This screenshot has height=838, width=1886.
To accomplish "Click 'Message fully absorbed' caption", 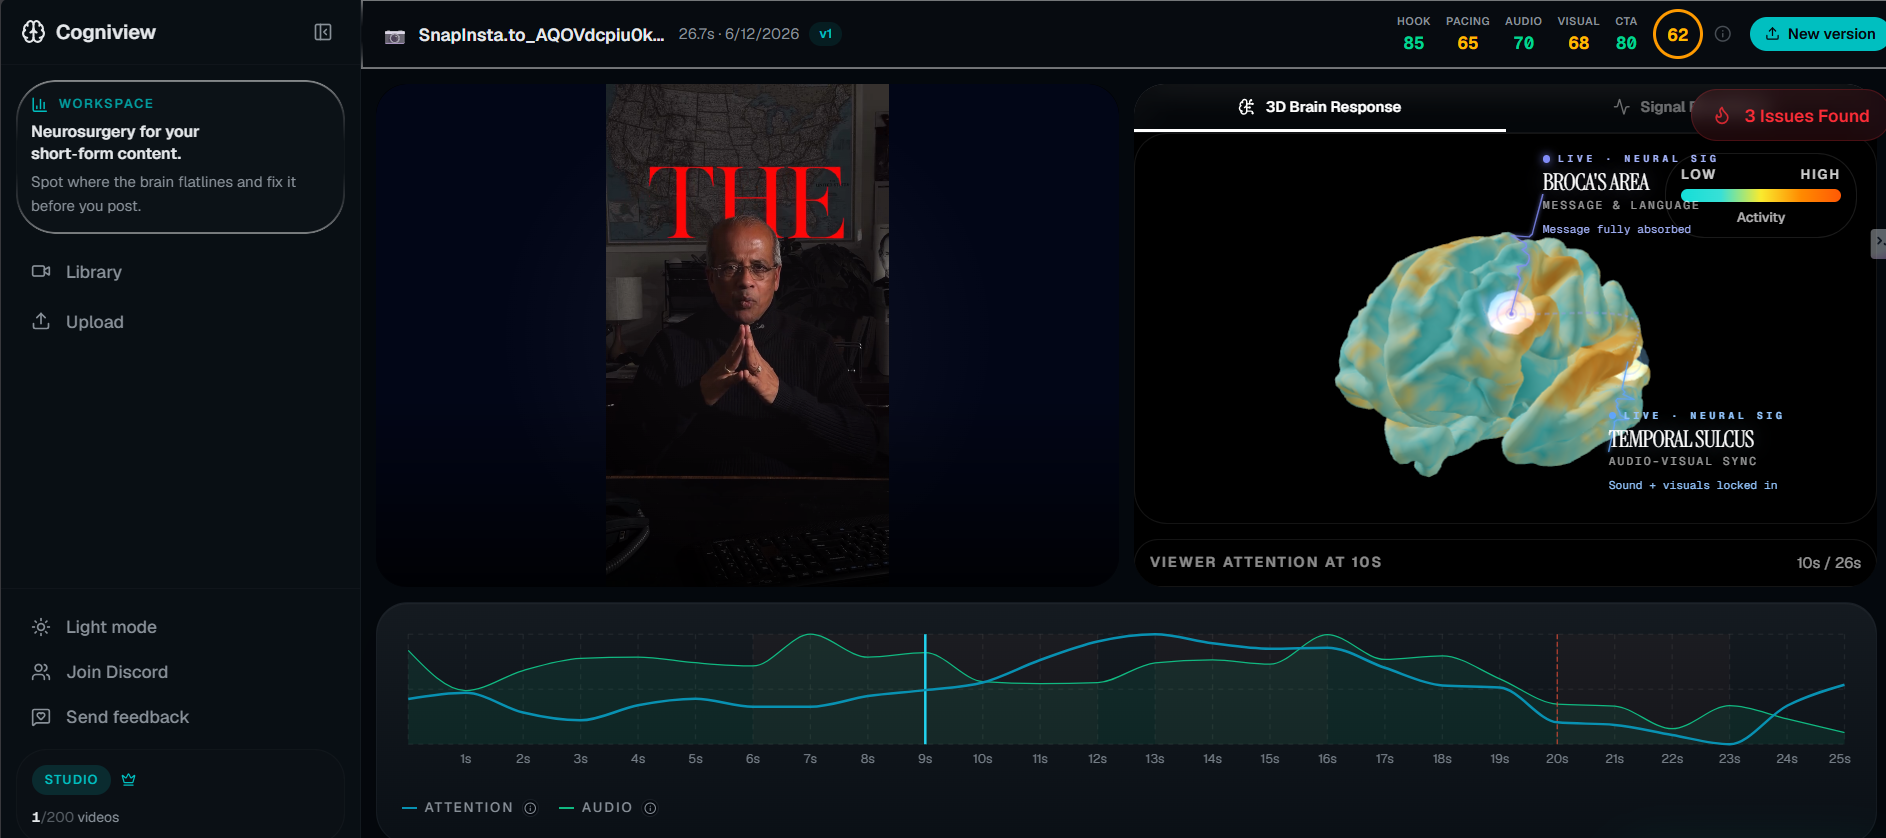I will (1616, 230).
